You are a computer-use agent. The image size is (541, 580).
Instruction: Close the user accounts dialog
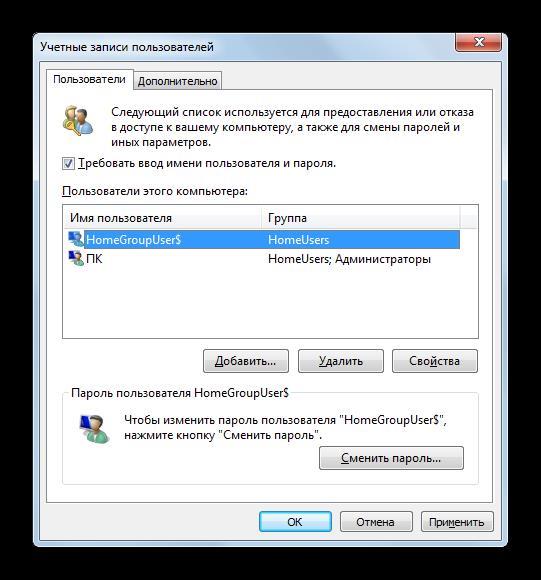click(x=479, y=42)
